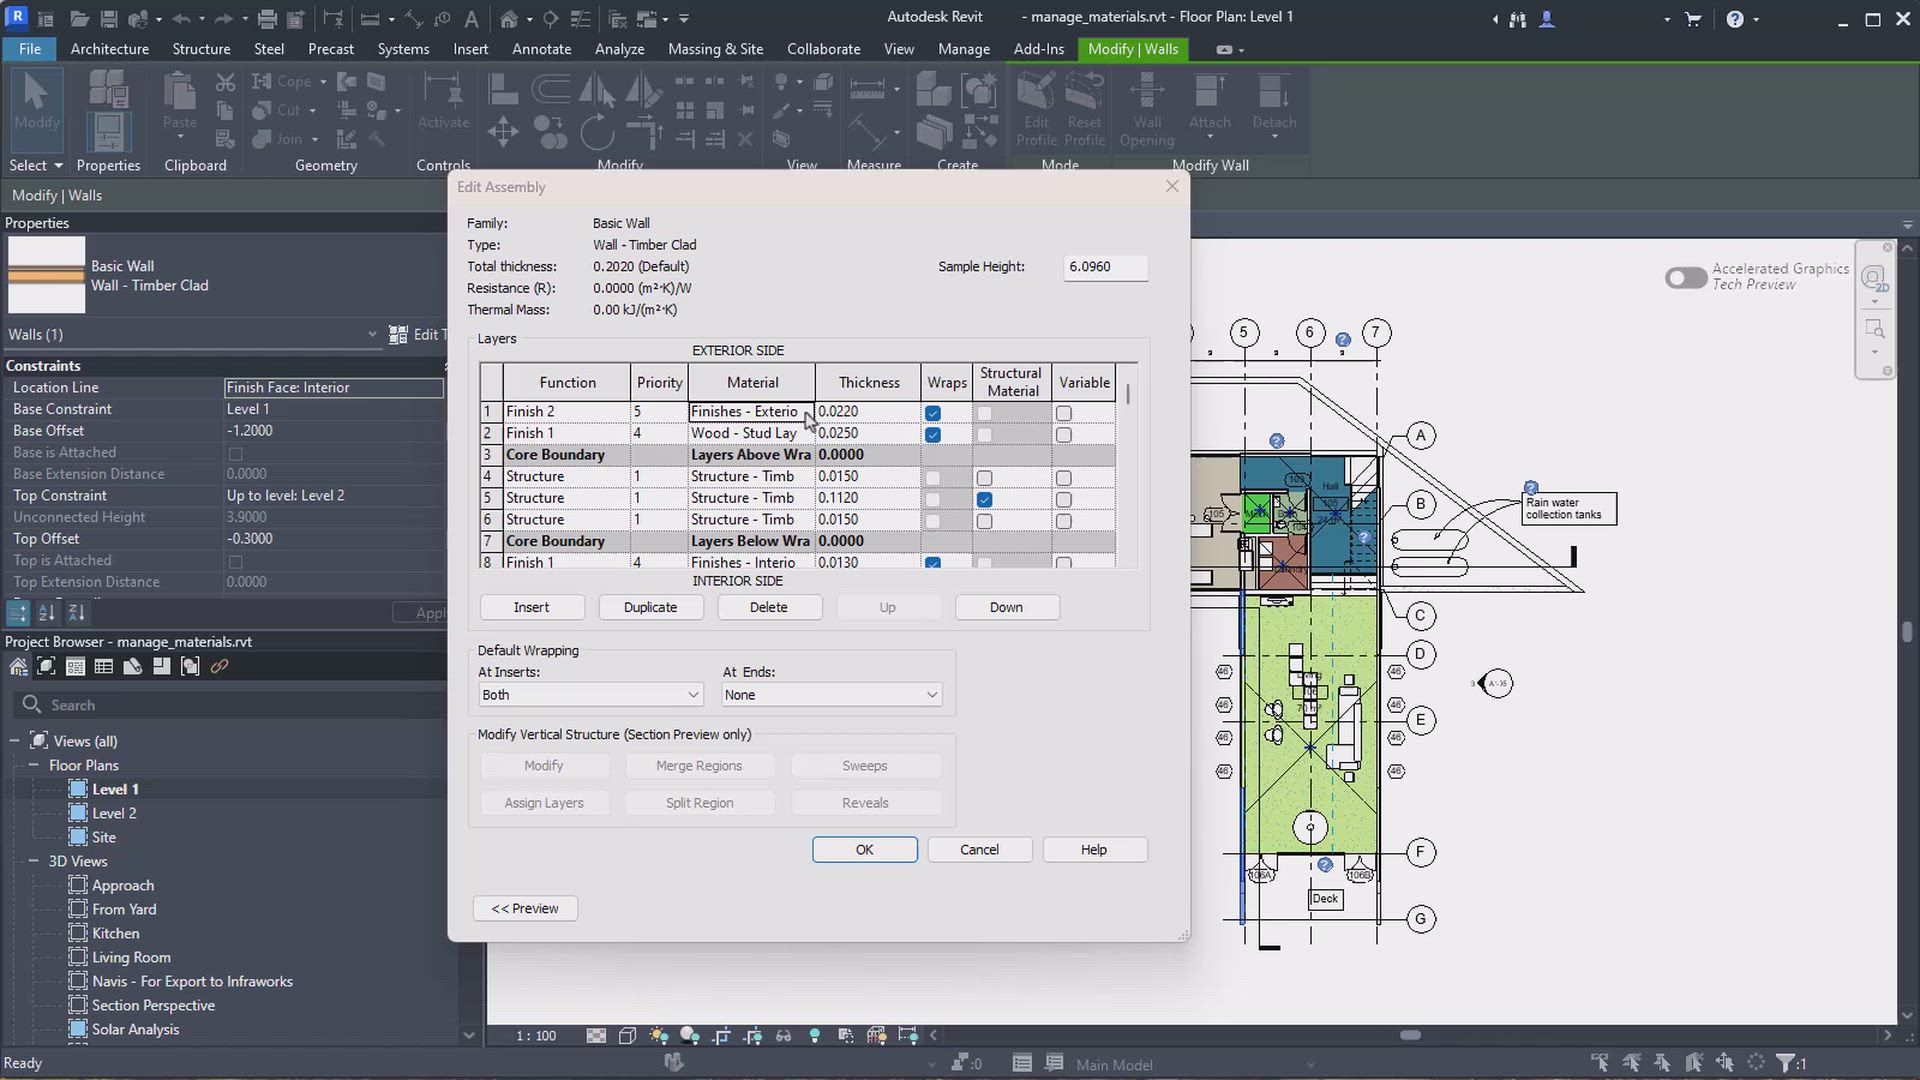1920x1080 pixels.
Task: Click the shopping cart icon in title bar
Action: 1693,18
